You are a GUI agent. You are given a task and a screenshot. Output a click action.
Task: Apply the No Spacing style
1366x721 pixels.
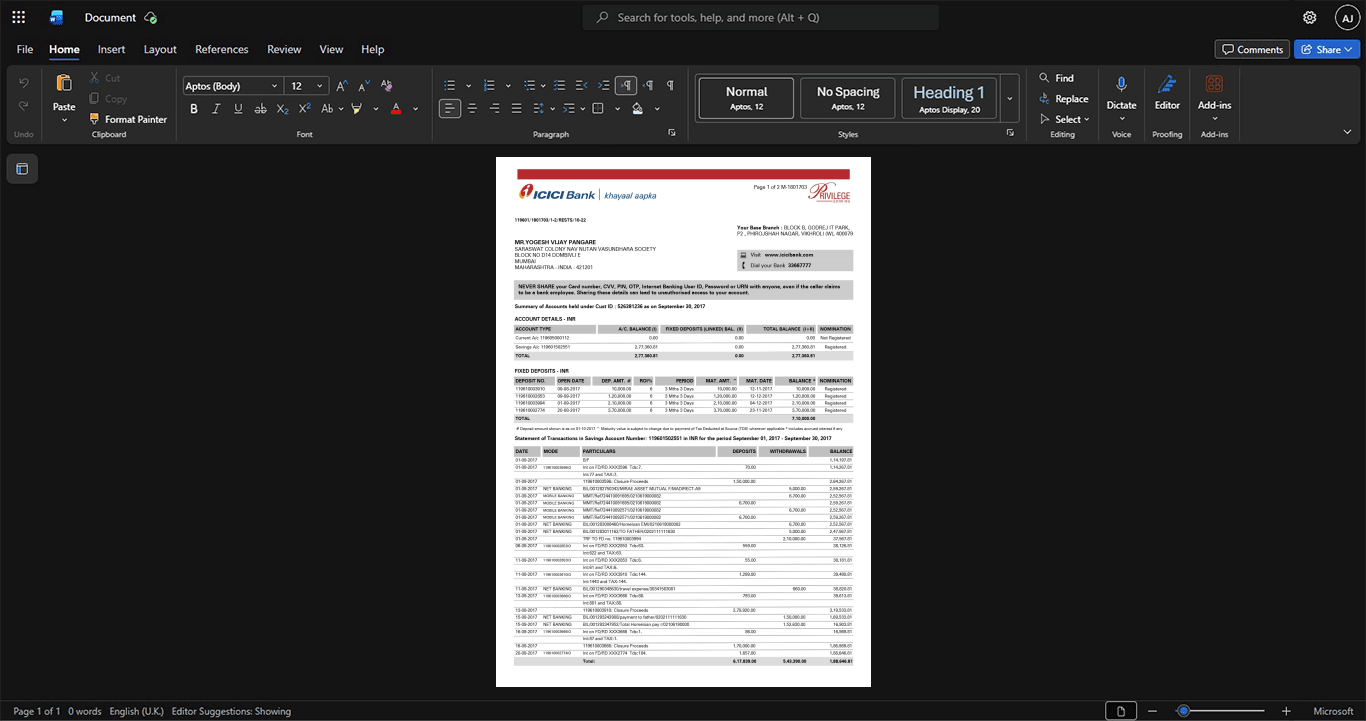point(848,98)
